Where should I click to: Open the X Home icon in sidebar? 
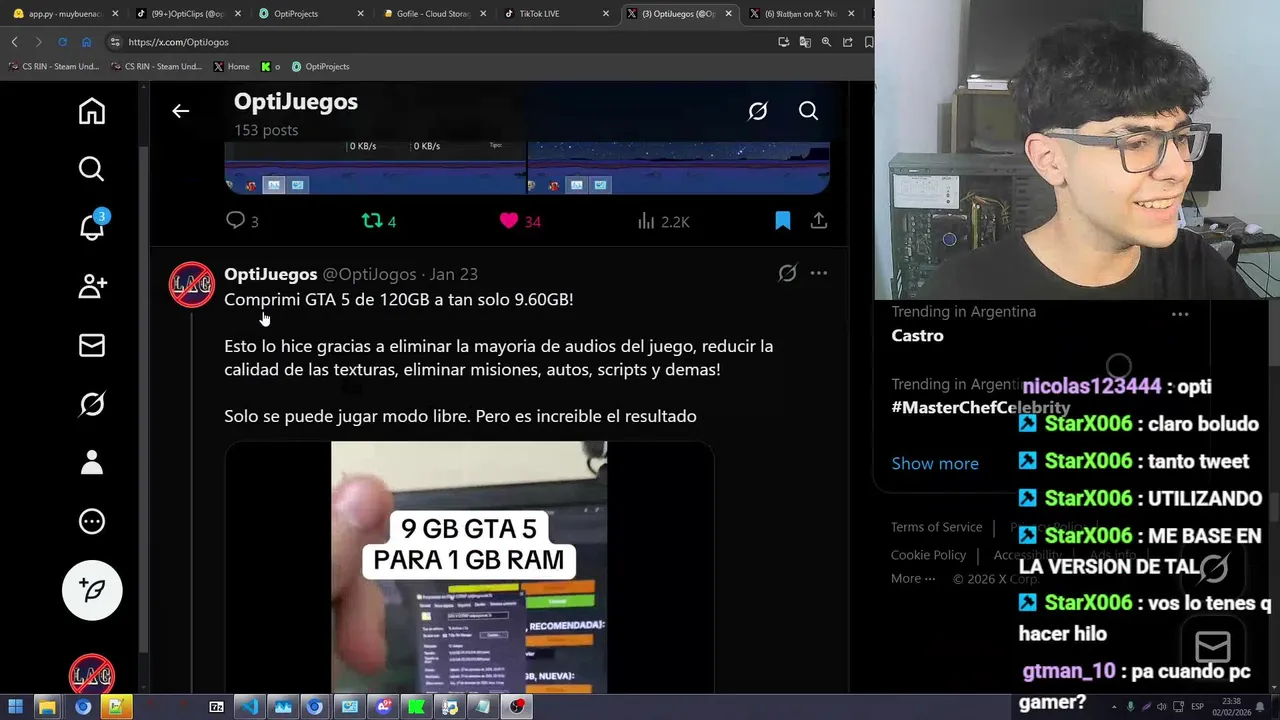pyautogui.click(x=92, y=111)
